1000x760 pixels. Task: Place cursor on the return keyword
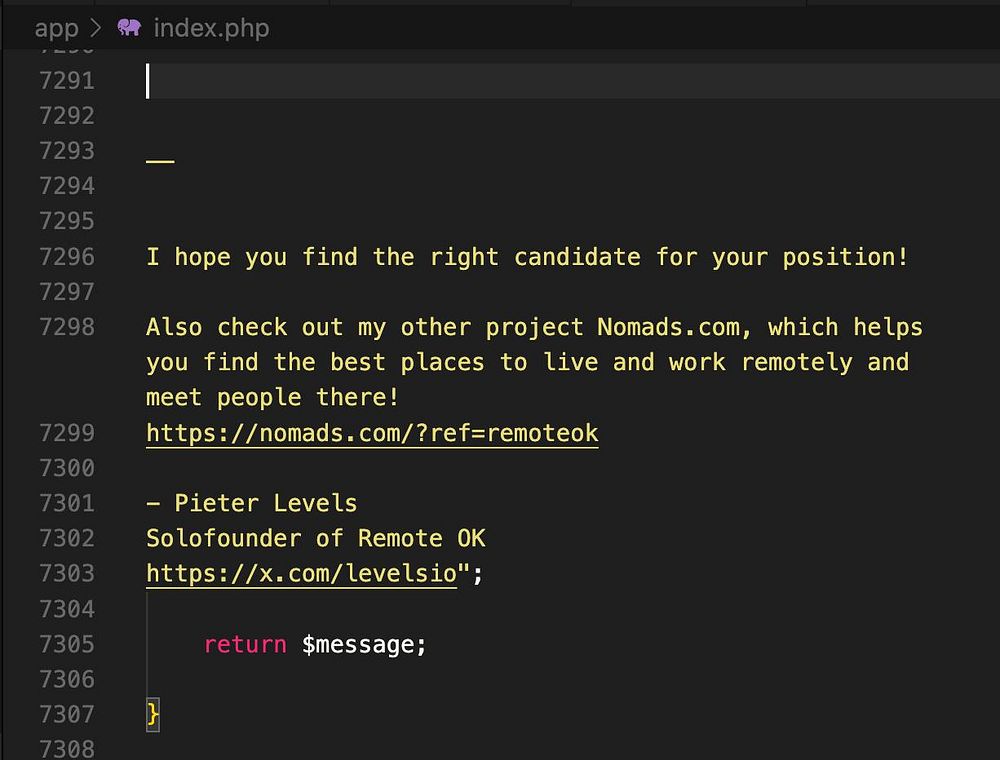point(244,644)
